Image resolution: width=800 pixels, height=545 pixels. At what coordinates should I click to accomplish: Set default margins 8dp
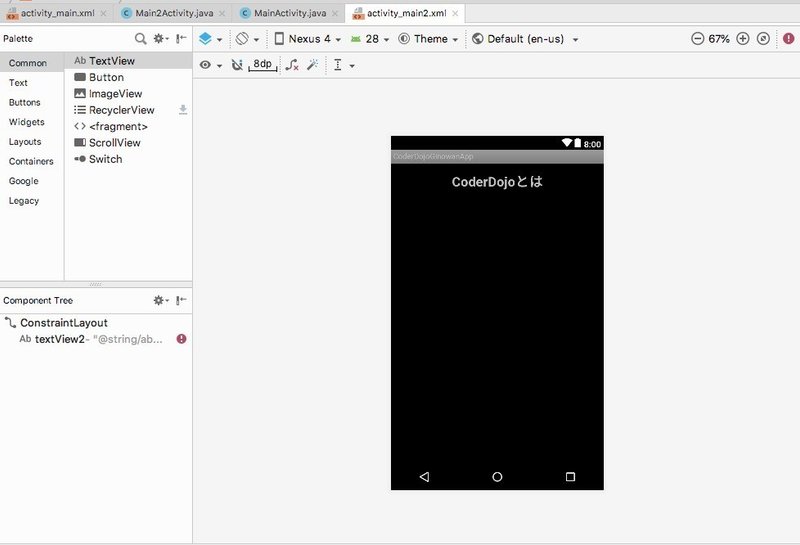tap(263, 64)
